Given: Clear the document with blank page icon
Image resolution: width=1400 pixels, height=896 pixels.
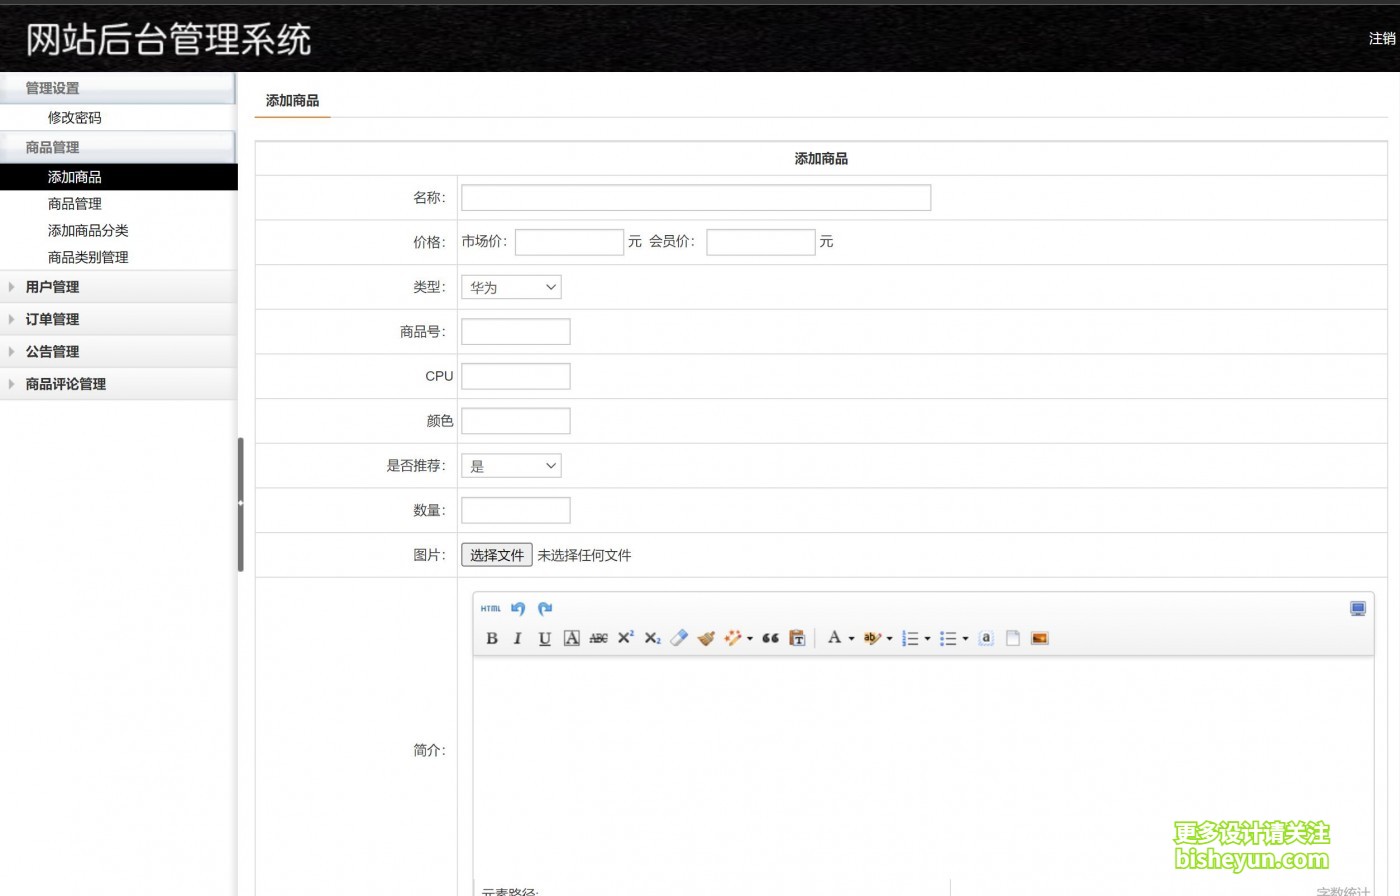Looking at the screenshot, I should (x=1013, y=638).
